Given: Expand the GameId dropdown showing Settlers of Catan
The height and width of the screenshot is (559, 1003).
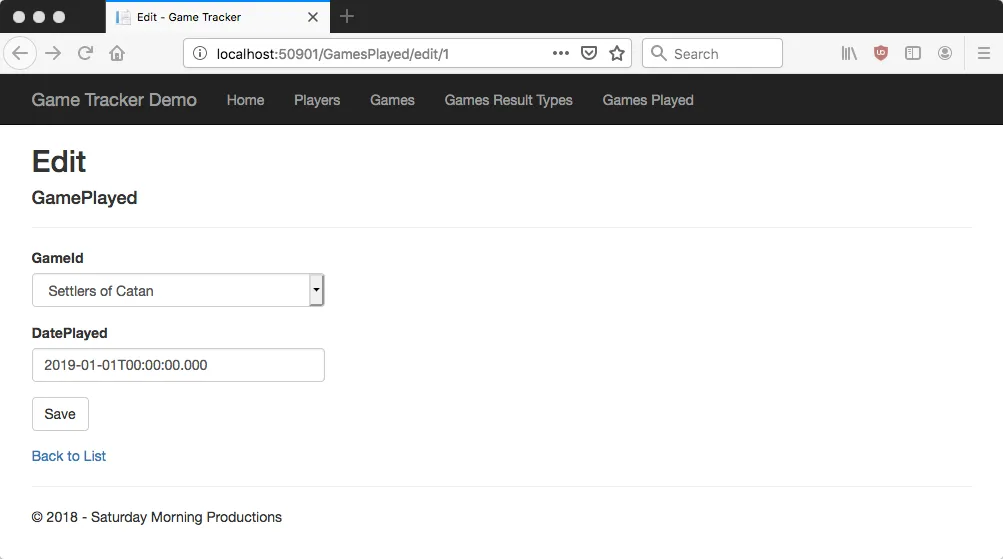Looking at the screenshot, I should pos(178,290).
